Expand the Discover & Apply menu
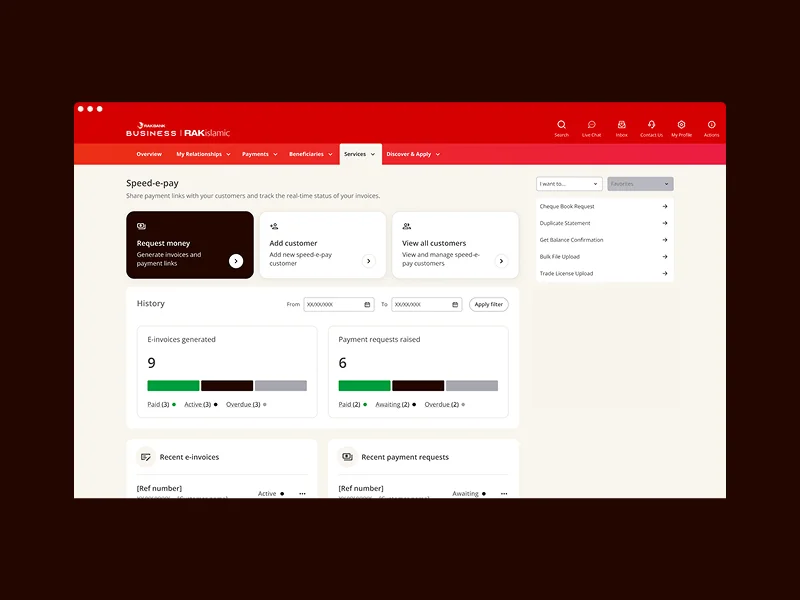Screen dimensions: 800x600 point(413,154)
